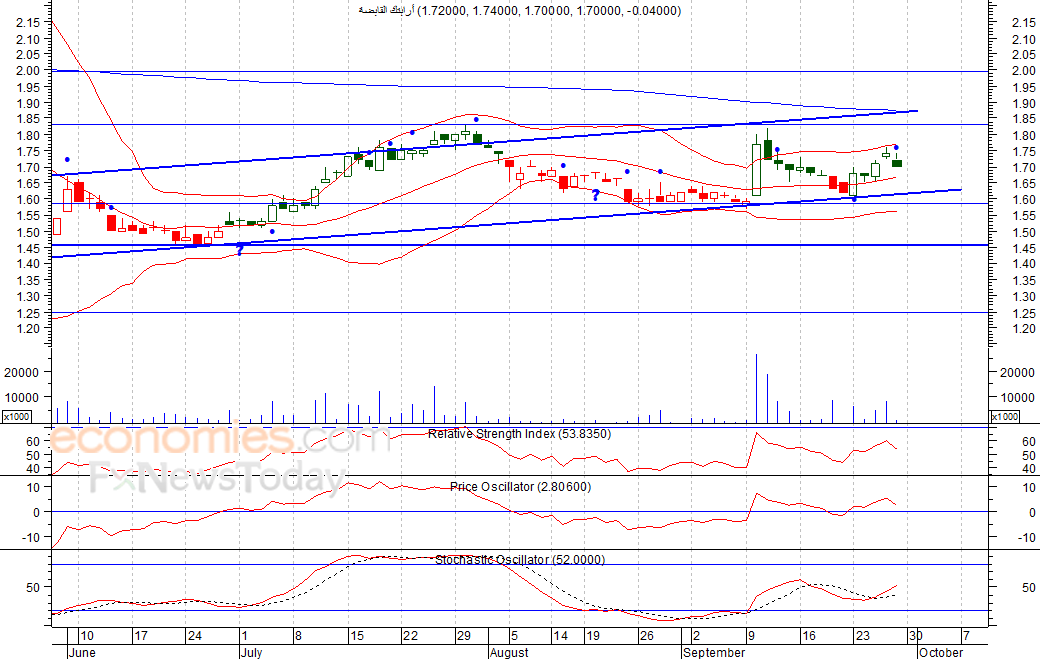This screenshot has width=1040, height=659.
Task: Click the July month label
Action: 251,652
